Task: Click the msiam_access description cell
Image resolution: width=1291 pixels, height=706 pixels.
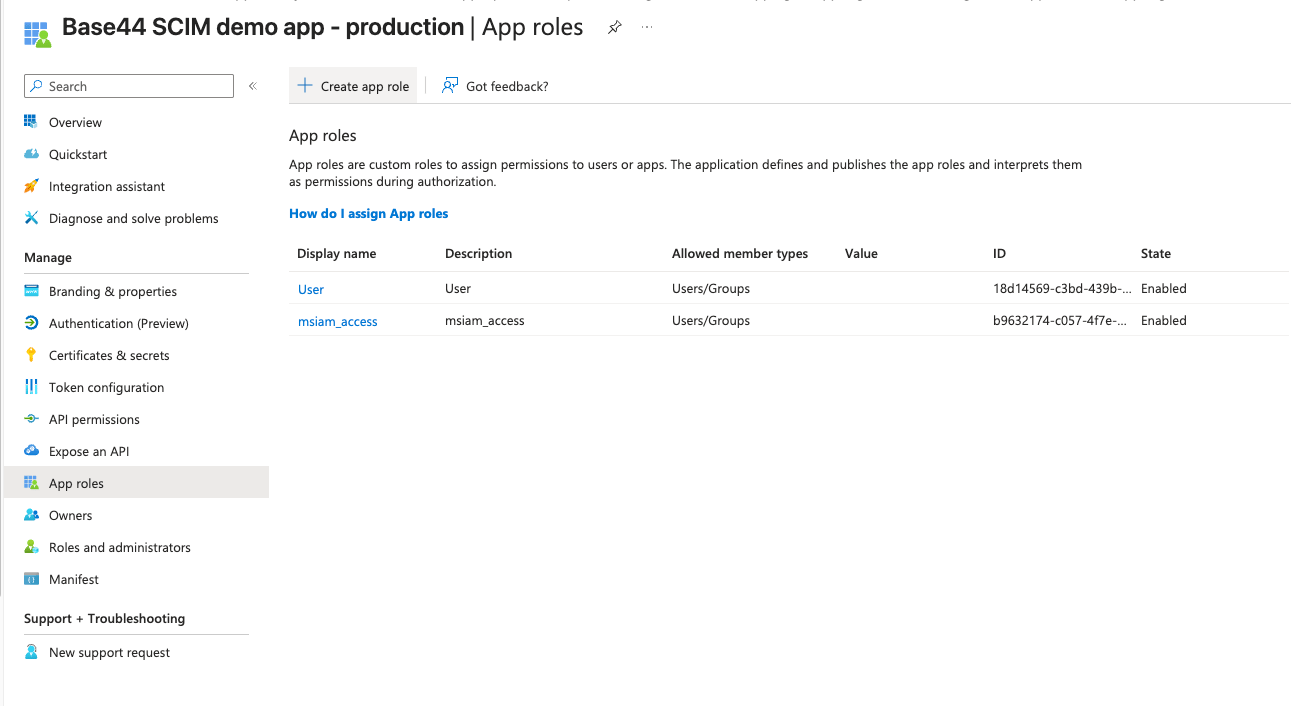Action: pyautogui.click(x=485, y=320)
